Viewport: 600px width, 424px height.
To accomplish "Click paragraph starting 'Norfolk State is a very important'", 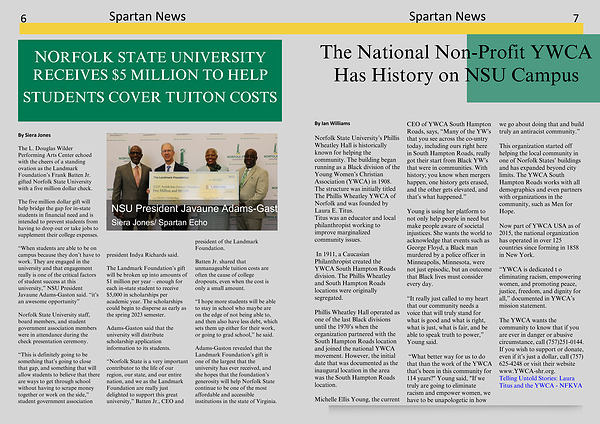I will click(147, 381).
